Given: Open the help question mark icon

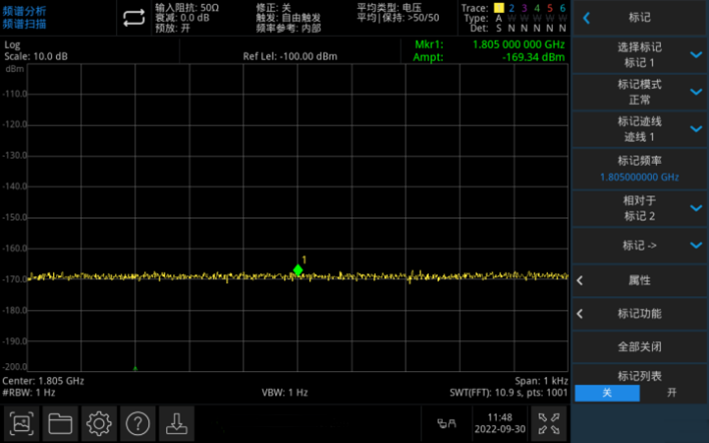Looking at the screenshot, I should click(138, 424).
